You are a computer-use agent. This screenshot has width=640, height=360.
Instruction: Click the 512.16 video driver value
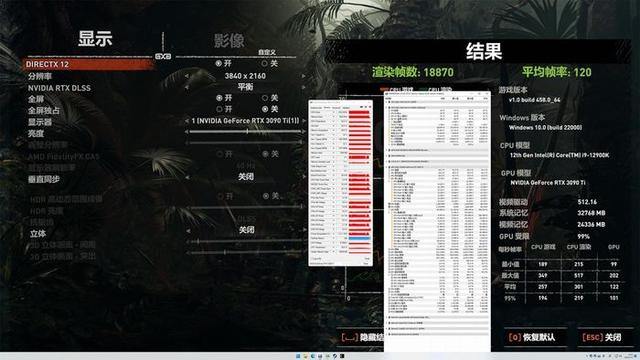pyautogui.click(x=587, y=202)
